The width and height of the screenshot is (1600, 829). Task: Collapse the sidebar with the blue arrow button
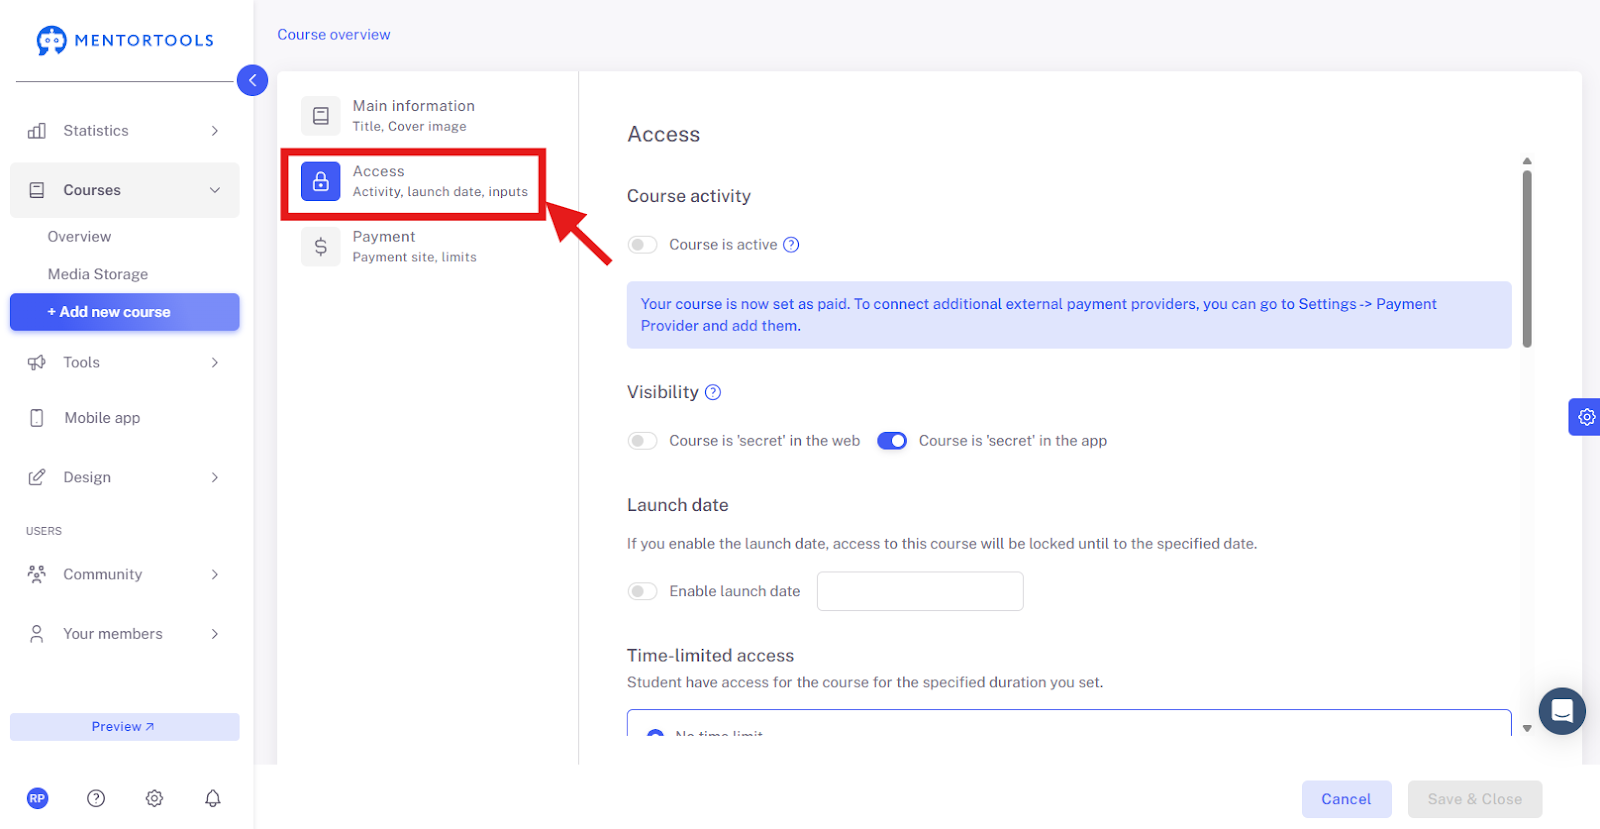click(253, 80)
